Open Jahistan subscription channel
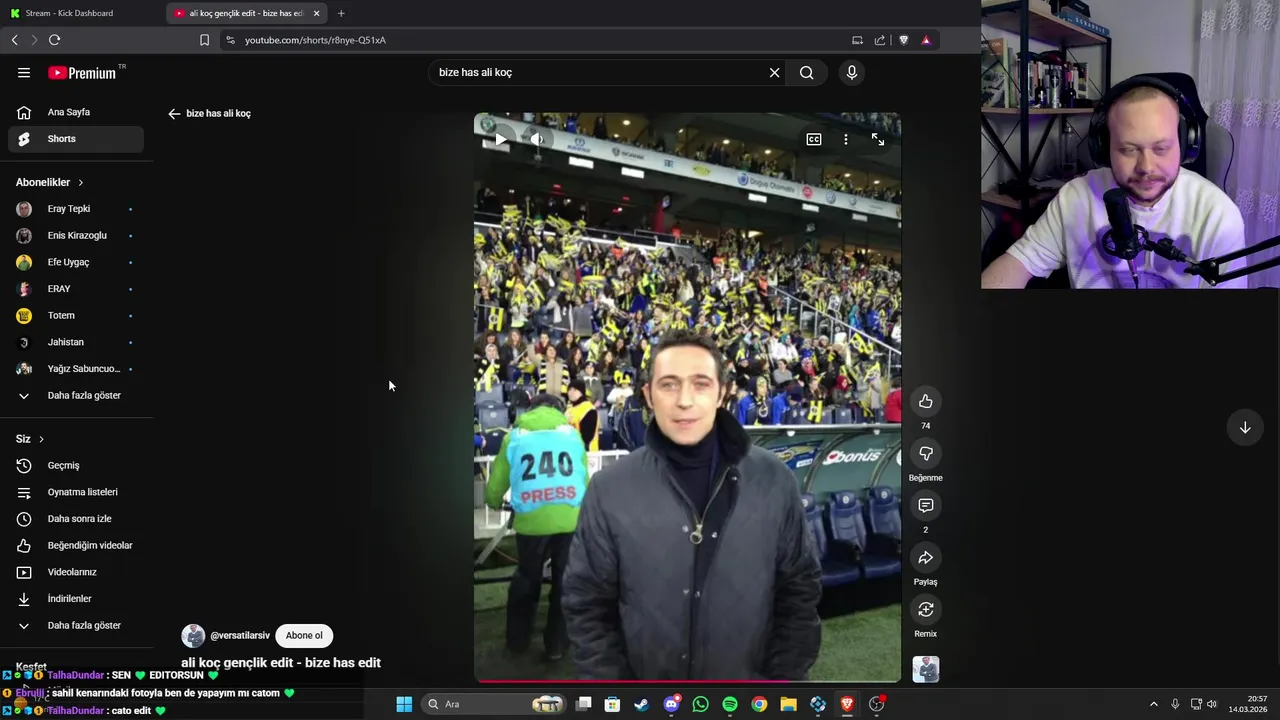This screenshot has height=720, width=1280. point(76,342)
